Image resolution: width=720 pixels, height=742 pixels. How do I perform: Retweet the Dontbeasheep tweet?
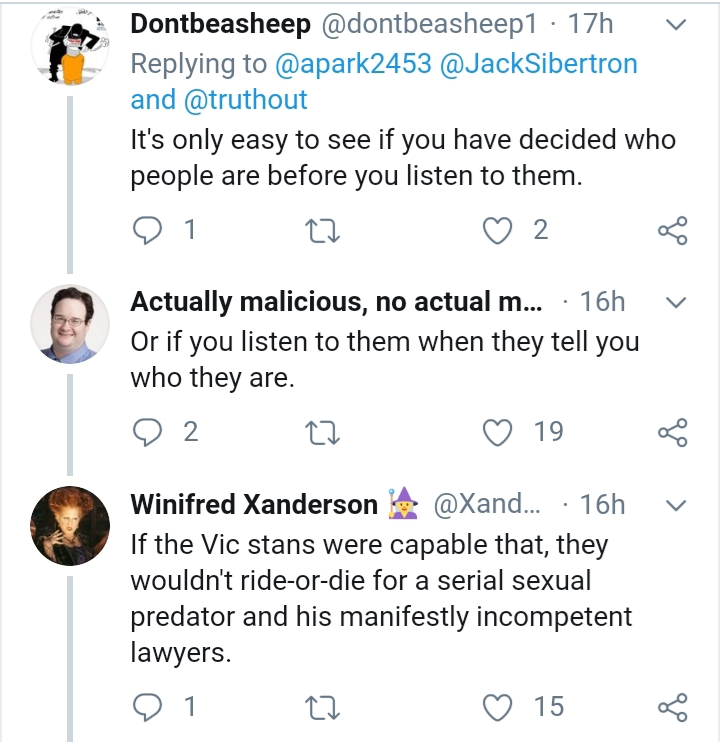pyautogui.click(x=323, y=230)
